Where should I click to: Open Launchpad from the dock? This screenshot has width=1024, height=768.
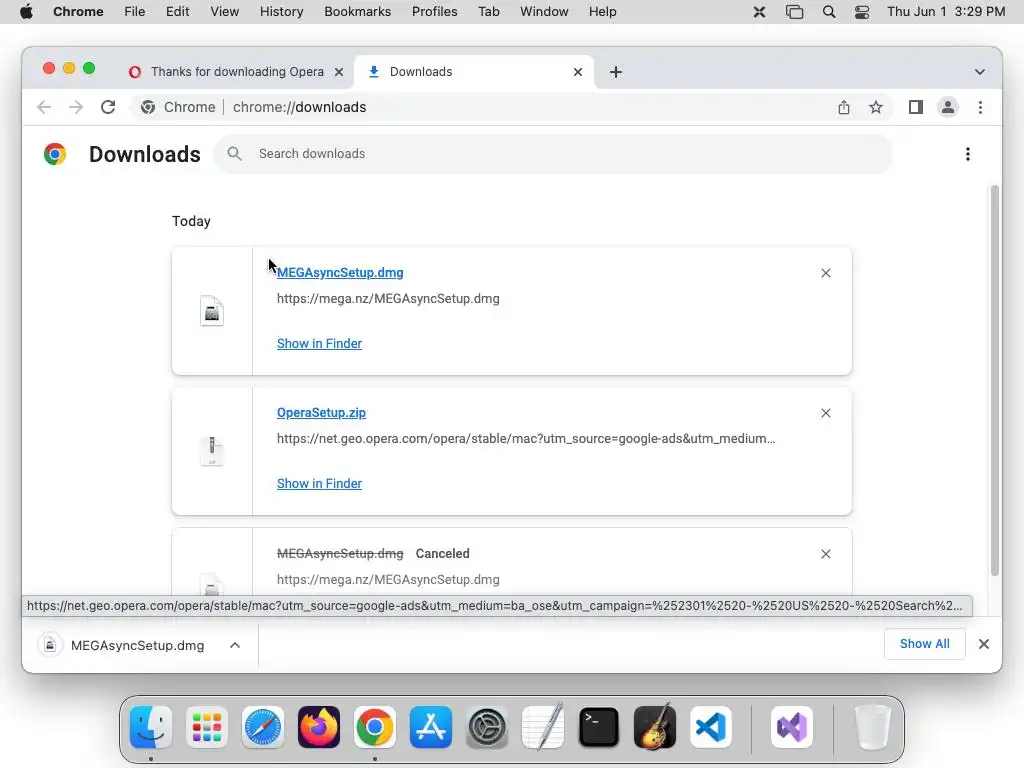coord(207,727)
